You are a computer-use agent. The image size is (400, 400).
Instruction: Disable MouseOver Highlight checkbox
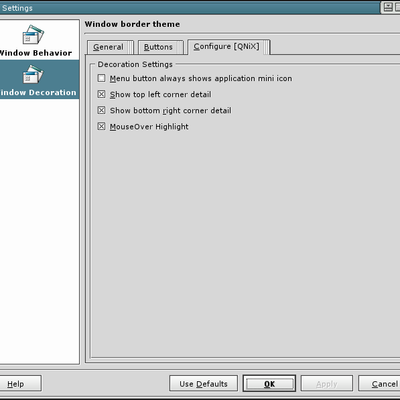[x=101, y=126]
